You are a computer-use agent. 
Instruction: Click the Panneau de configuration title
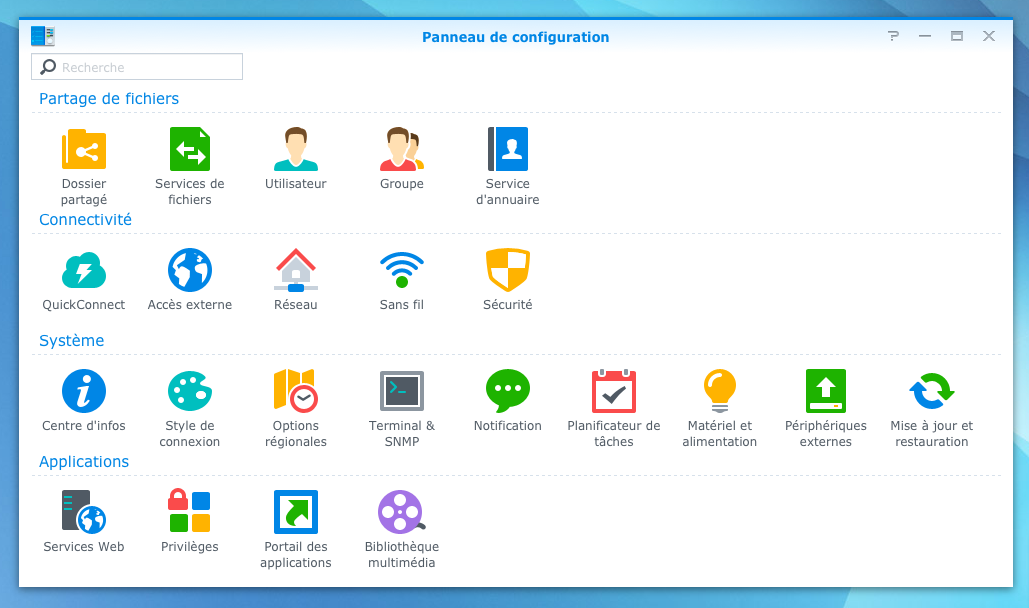(516, 37)
